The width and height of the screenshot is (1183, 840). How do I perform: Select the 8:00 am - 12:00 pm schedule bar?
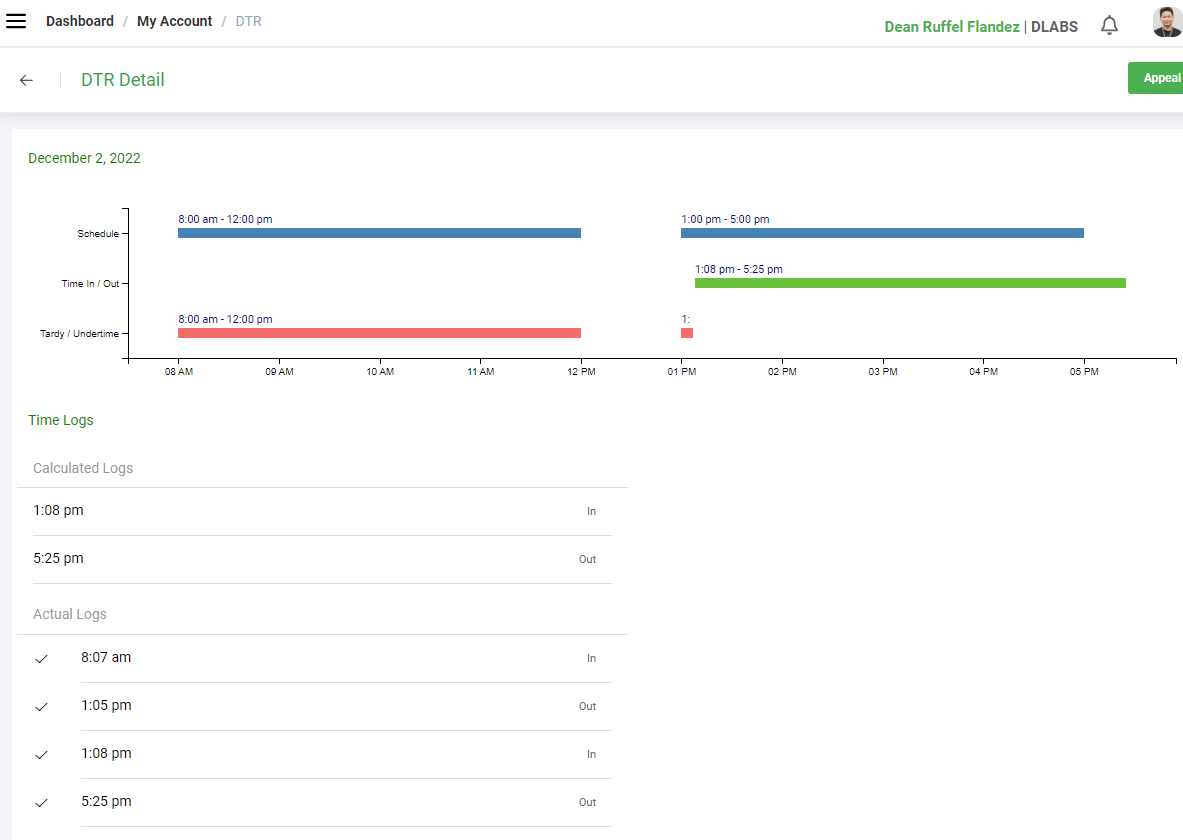pyautogui.click(x=379, y=233)
